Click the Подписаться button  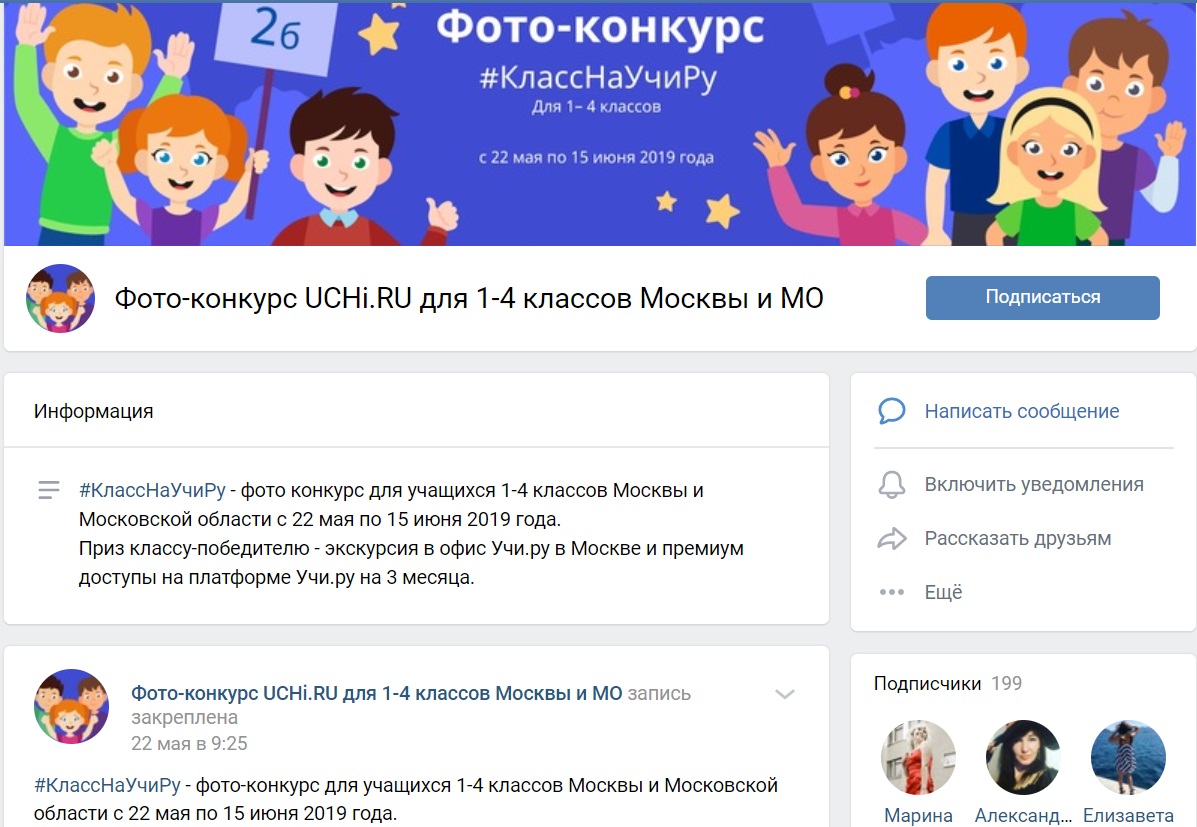(1042, 297)
